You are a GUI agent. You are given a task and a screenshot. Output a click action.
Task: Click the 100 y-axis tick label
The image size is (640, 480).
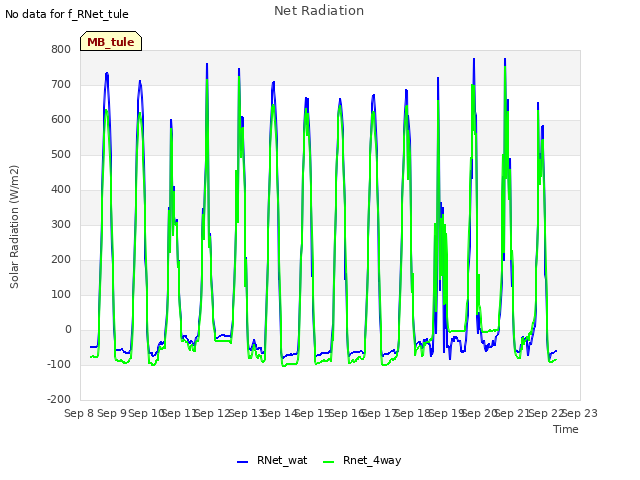click(x=61, y=295)
